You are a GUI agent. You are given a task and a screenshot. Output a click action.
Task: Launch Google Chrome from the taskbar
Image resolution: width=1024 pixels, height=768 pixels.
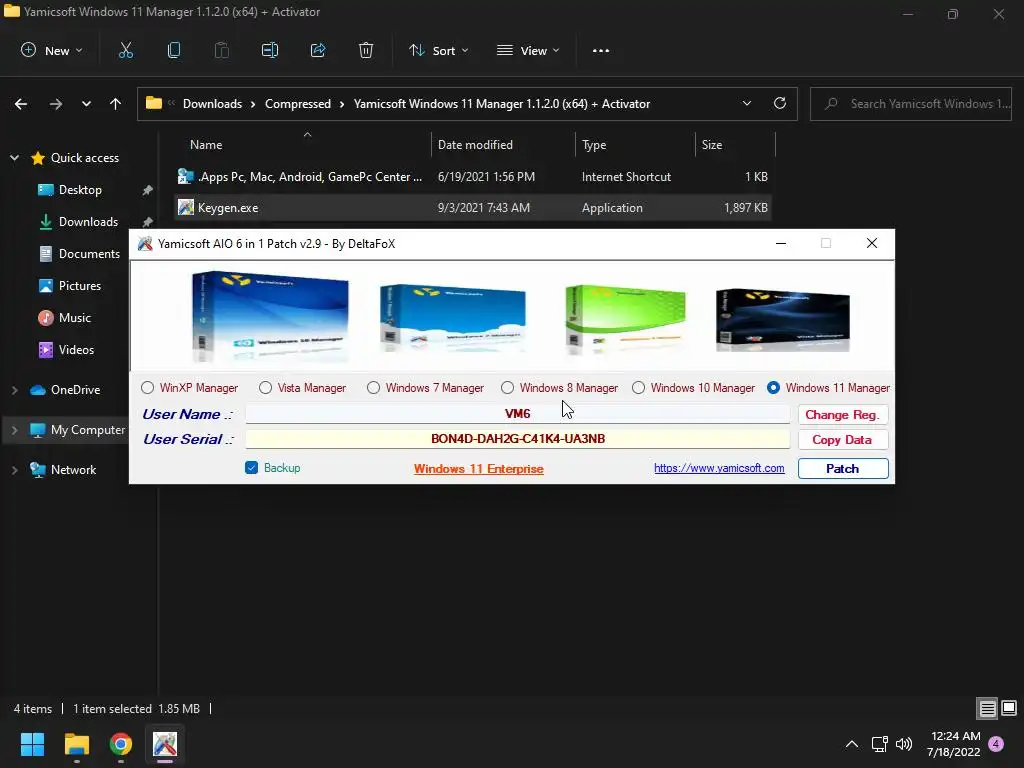[121, 744]
